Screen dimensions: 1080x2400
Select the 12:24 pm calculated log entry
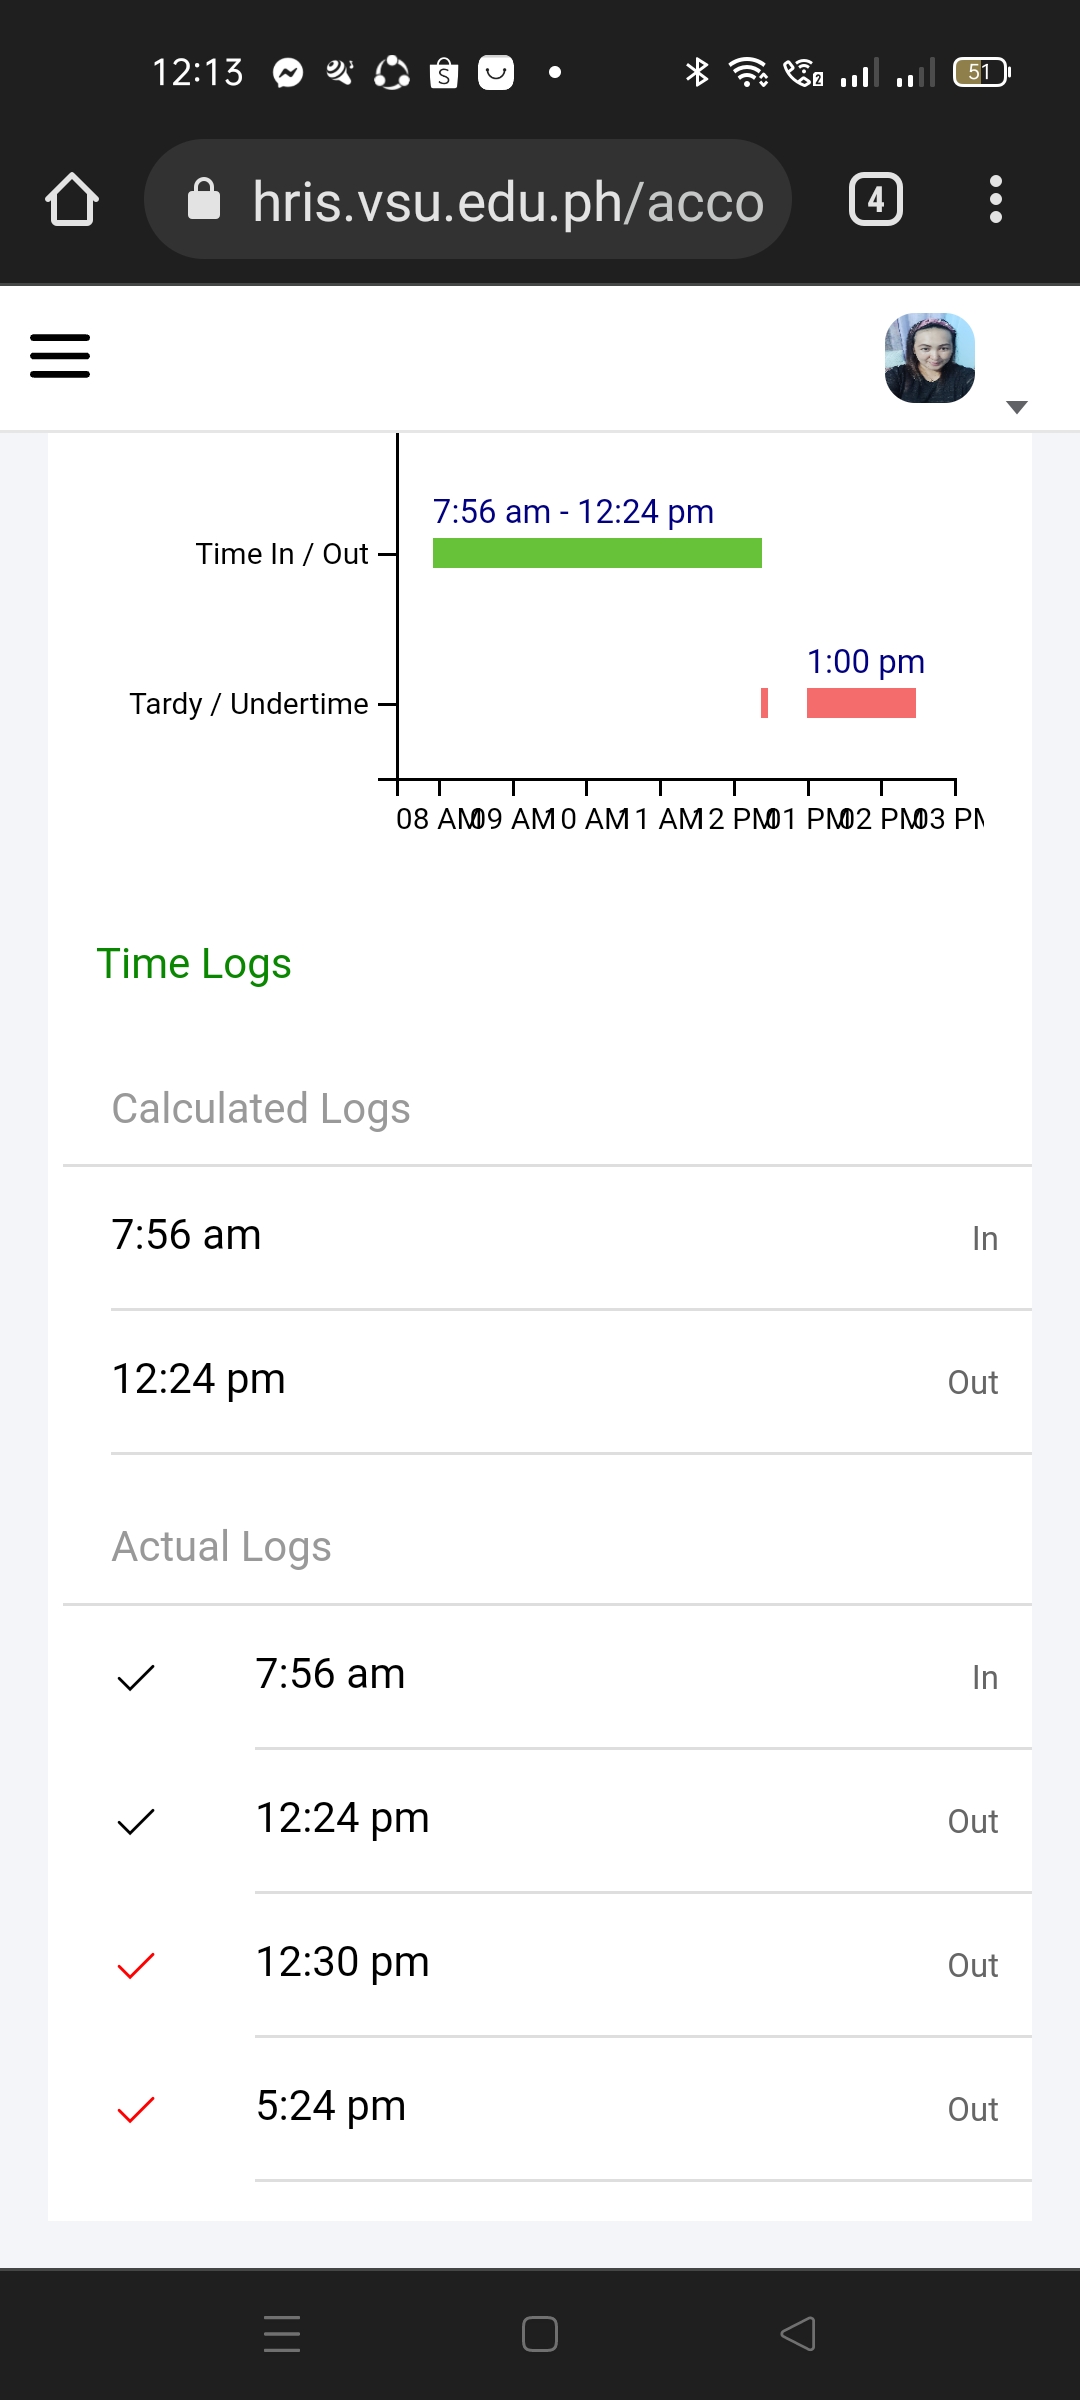point(198,1380)
